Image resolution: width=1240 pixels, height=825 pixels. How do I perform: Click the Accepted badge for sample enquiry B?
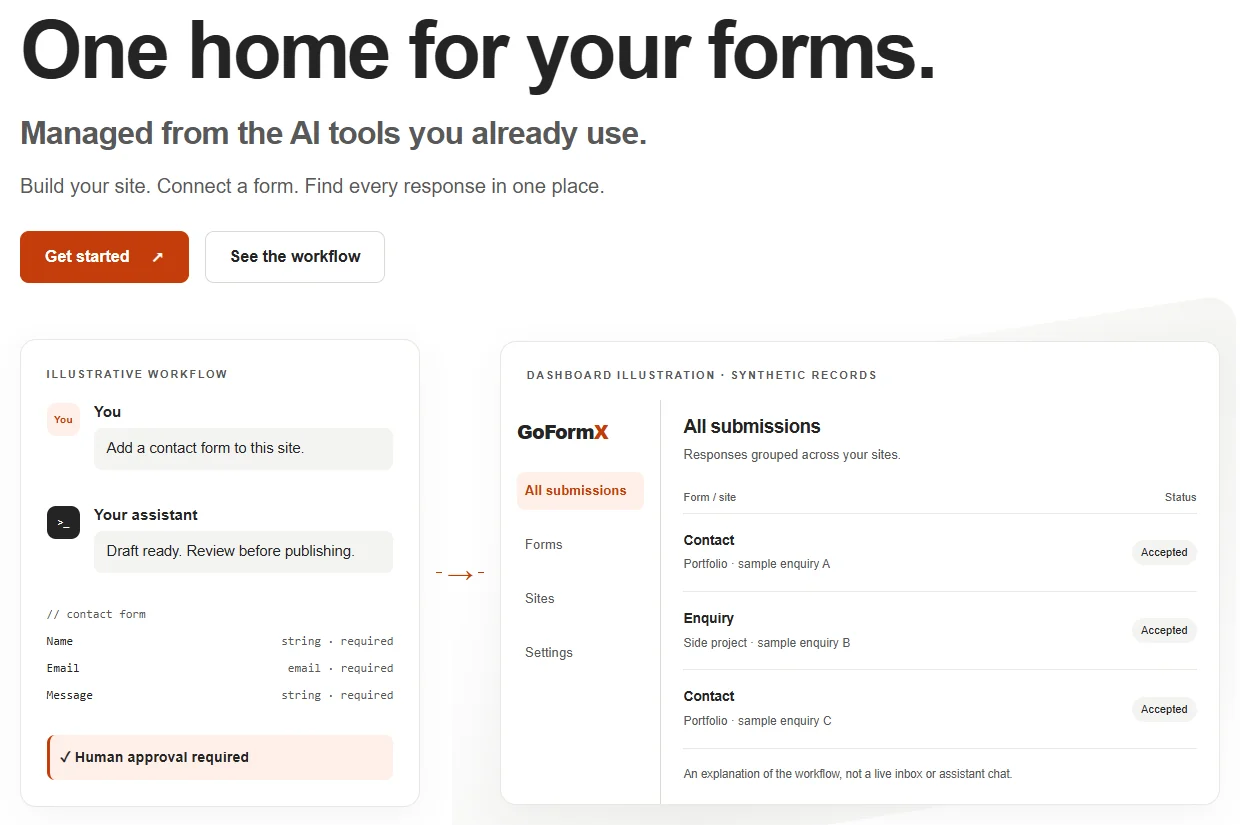(1164, 631)
